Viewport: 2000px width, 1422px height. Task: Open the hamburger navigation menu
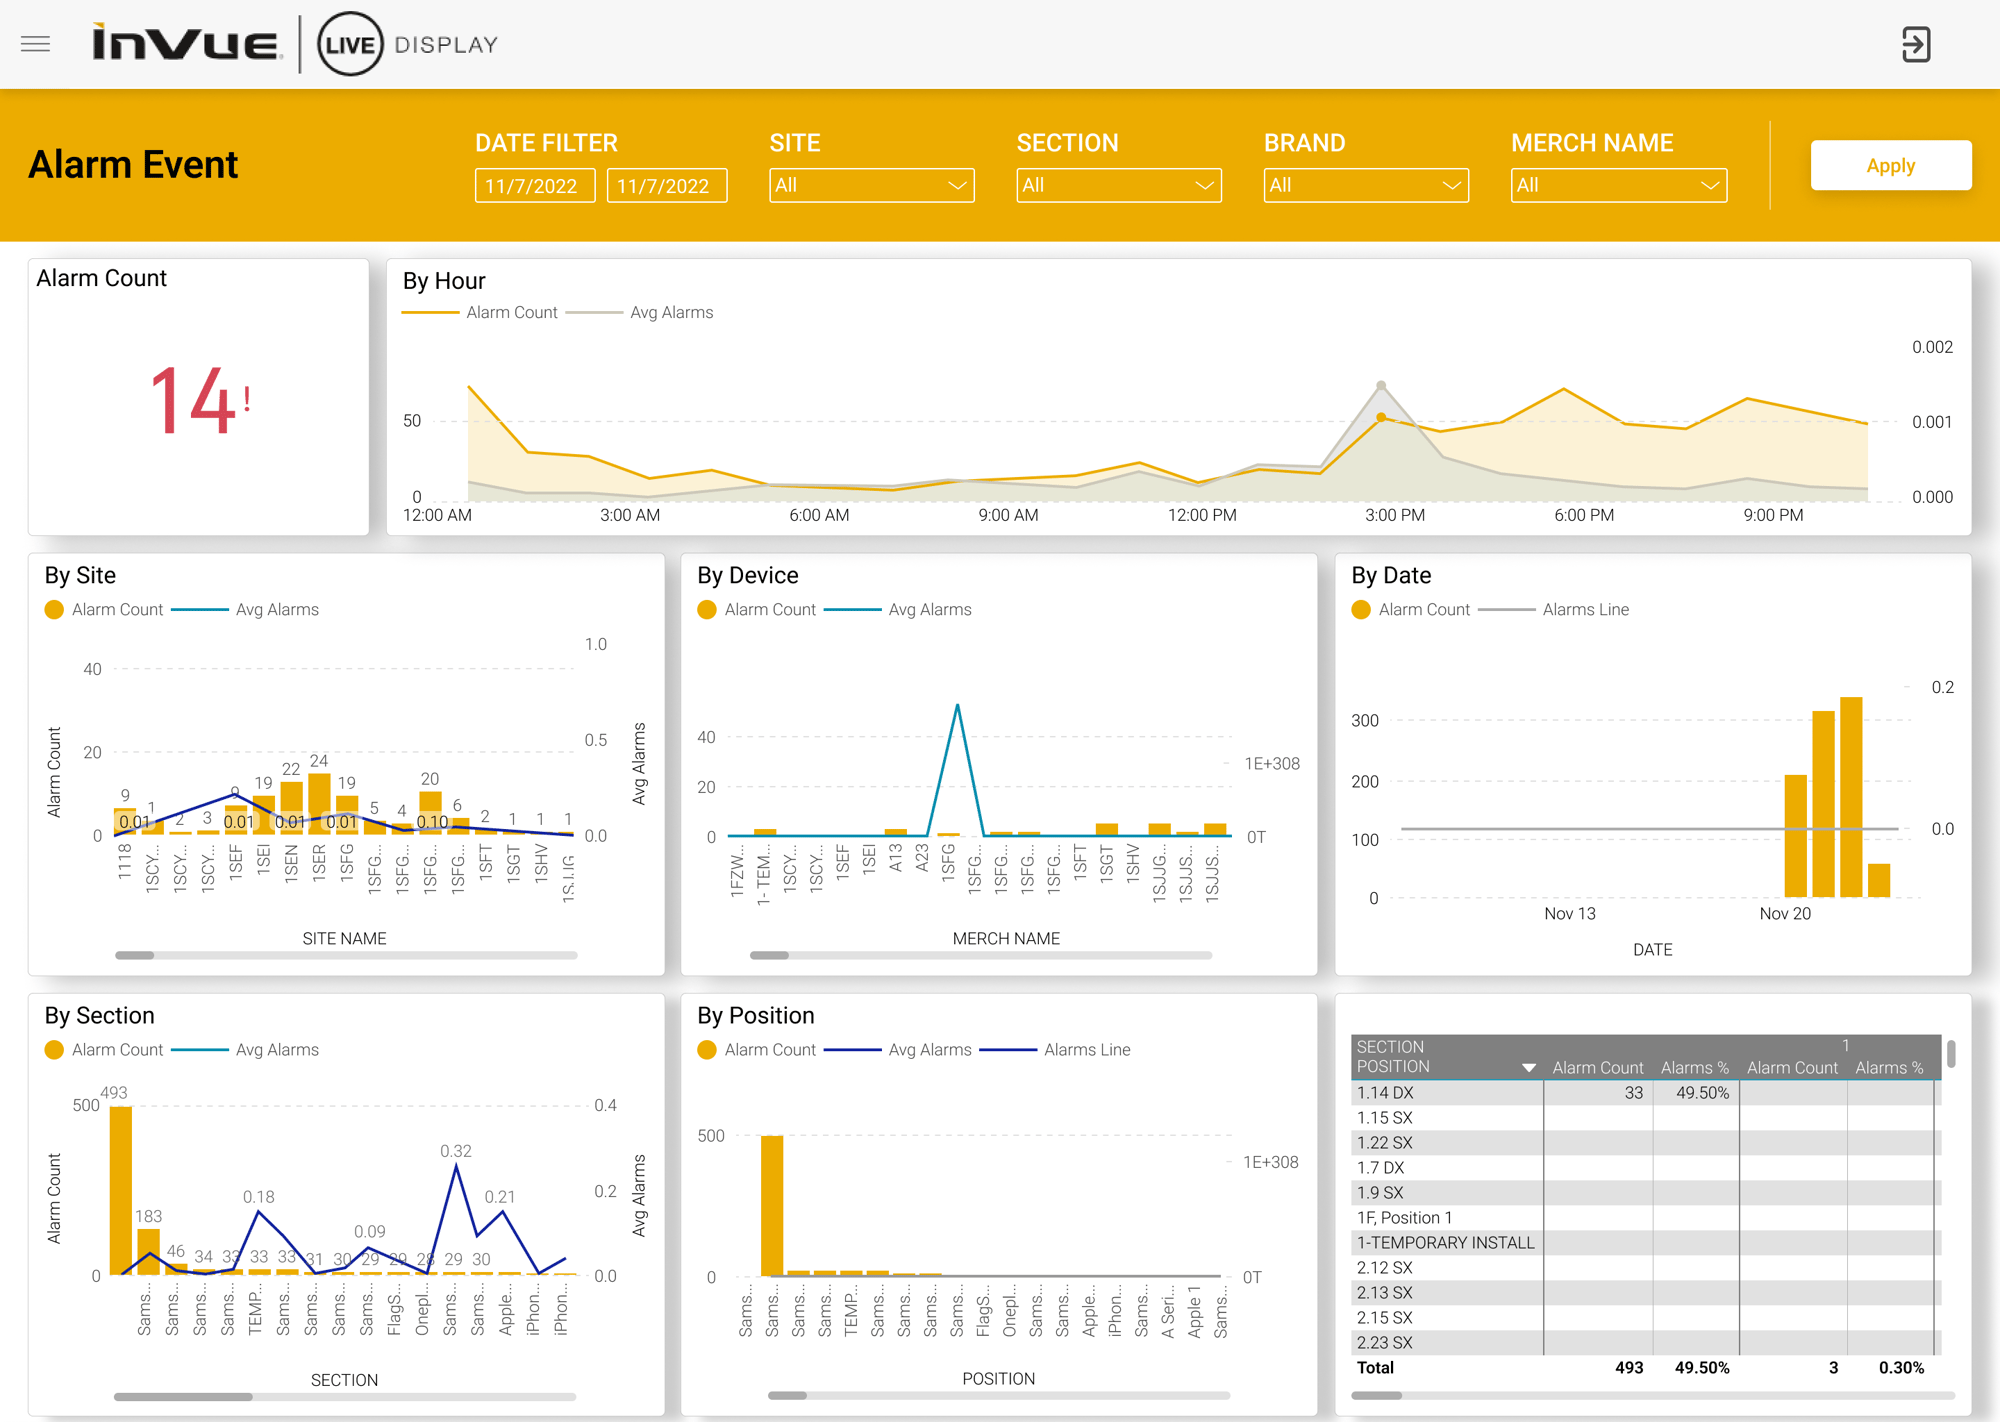(35, 44)
